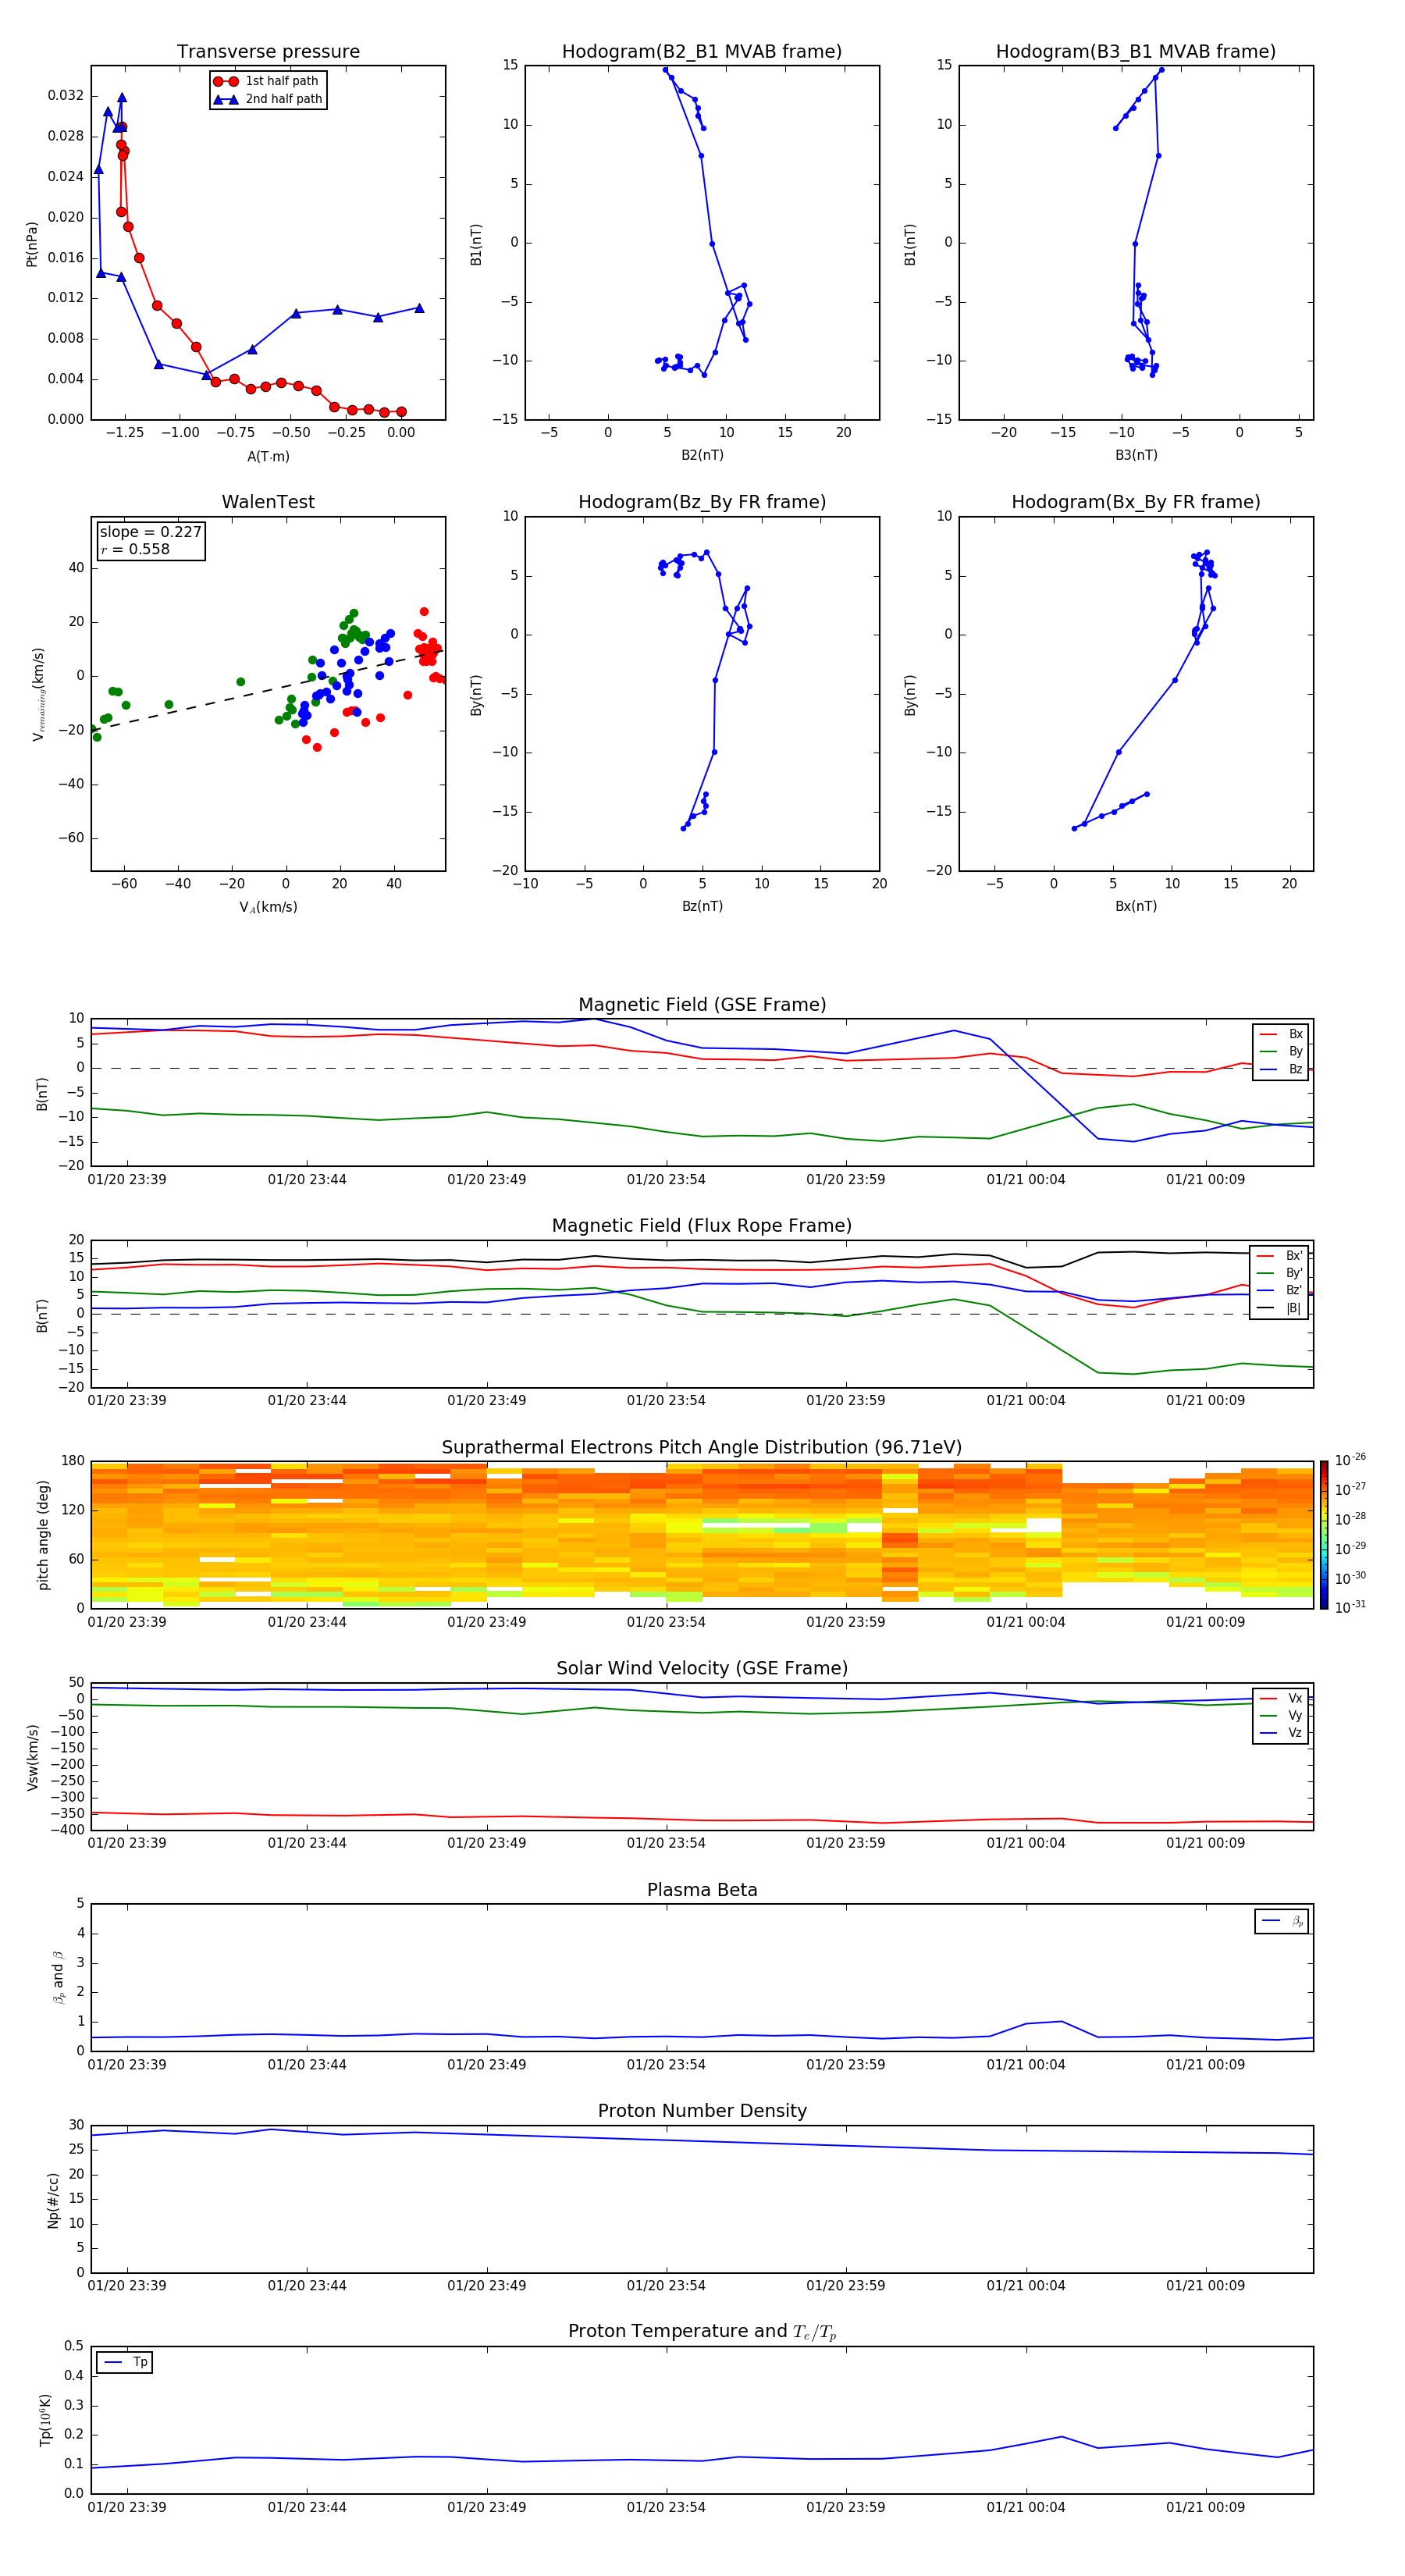Click the 'Vremaining(km/s)' y-axis label

38,694
